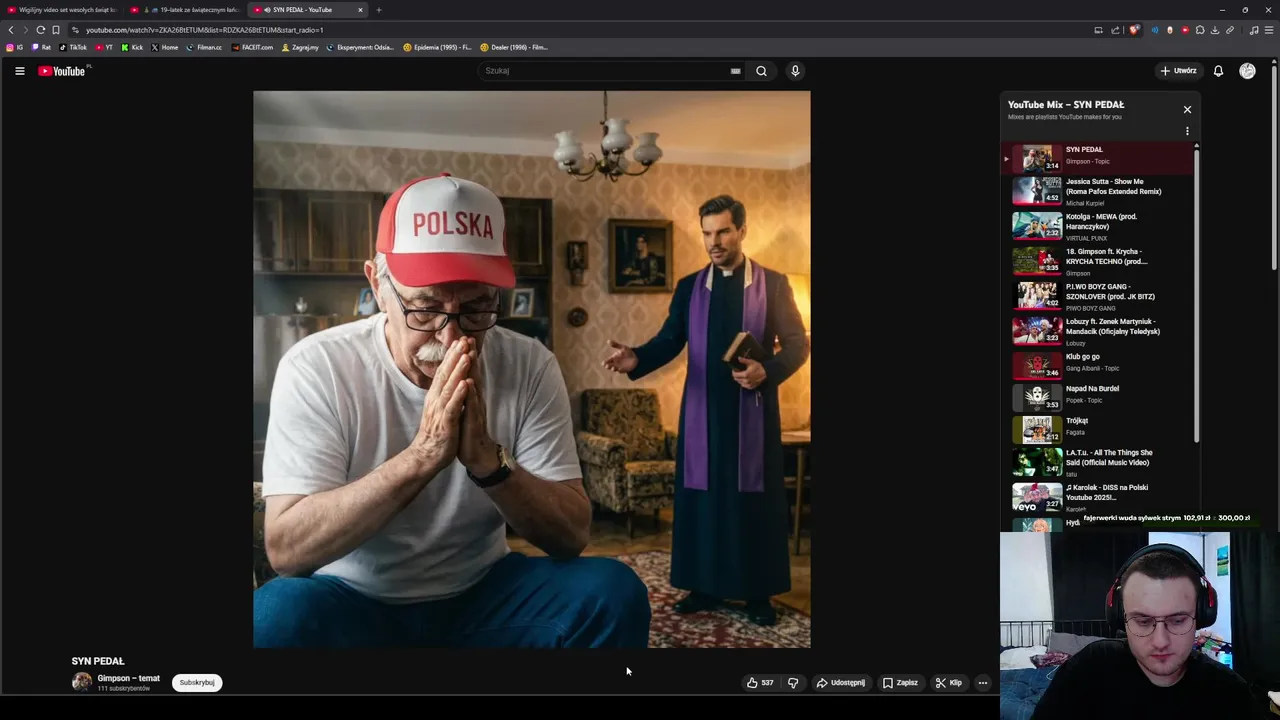Play Napad Na Burdel by Popek
The height and width of the screenshot is (720, 1280).
coord(1102,397)
